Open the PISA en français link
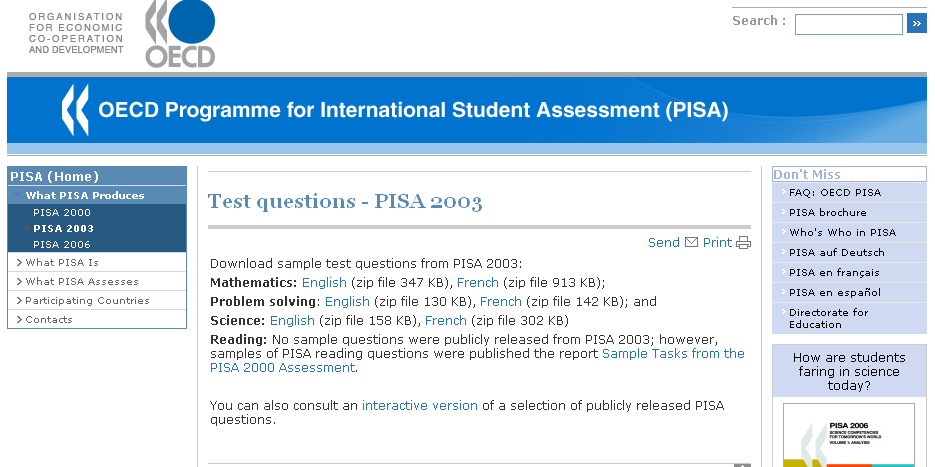The height and width of the screenshot is (467, 935). click(834, 273)
